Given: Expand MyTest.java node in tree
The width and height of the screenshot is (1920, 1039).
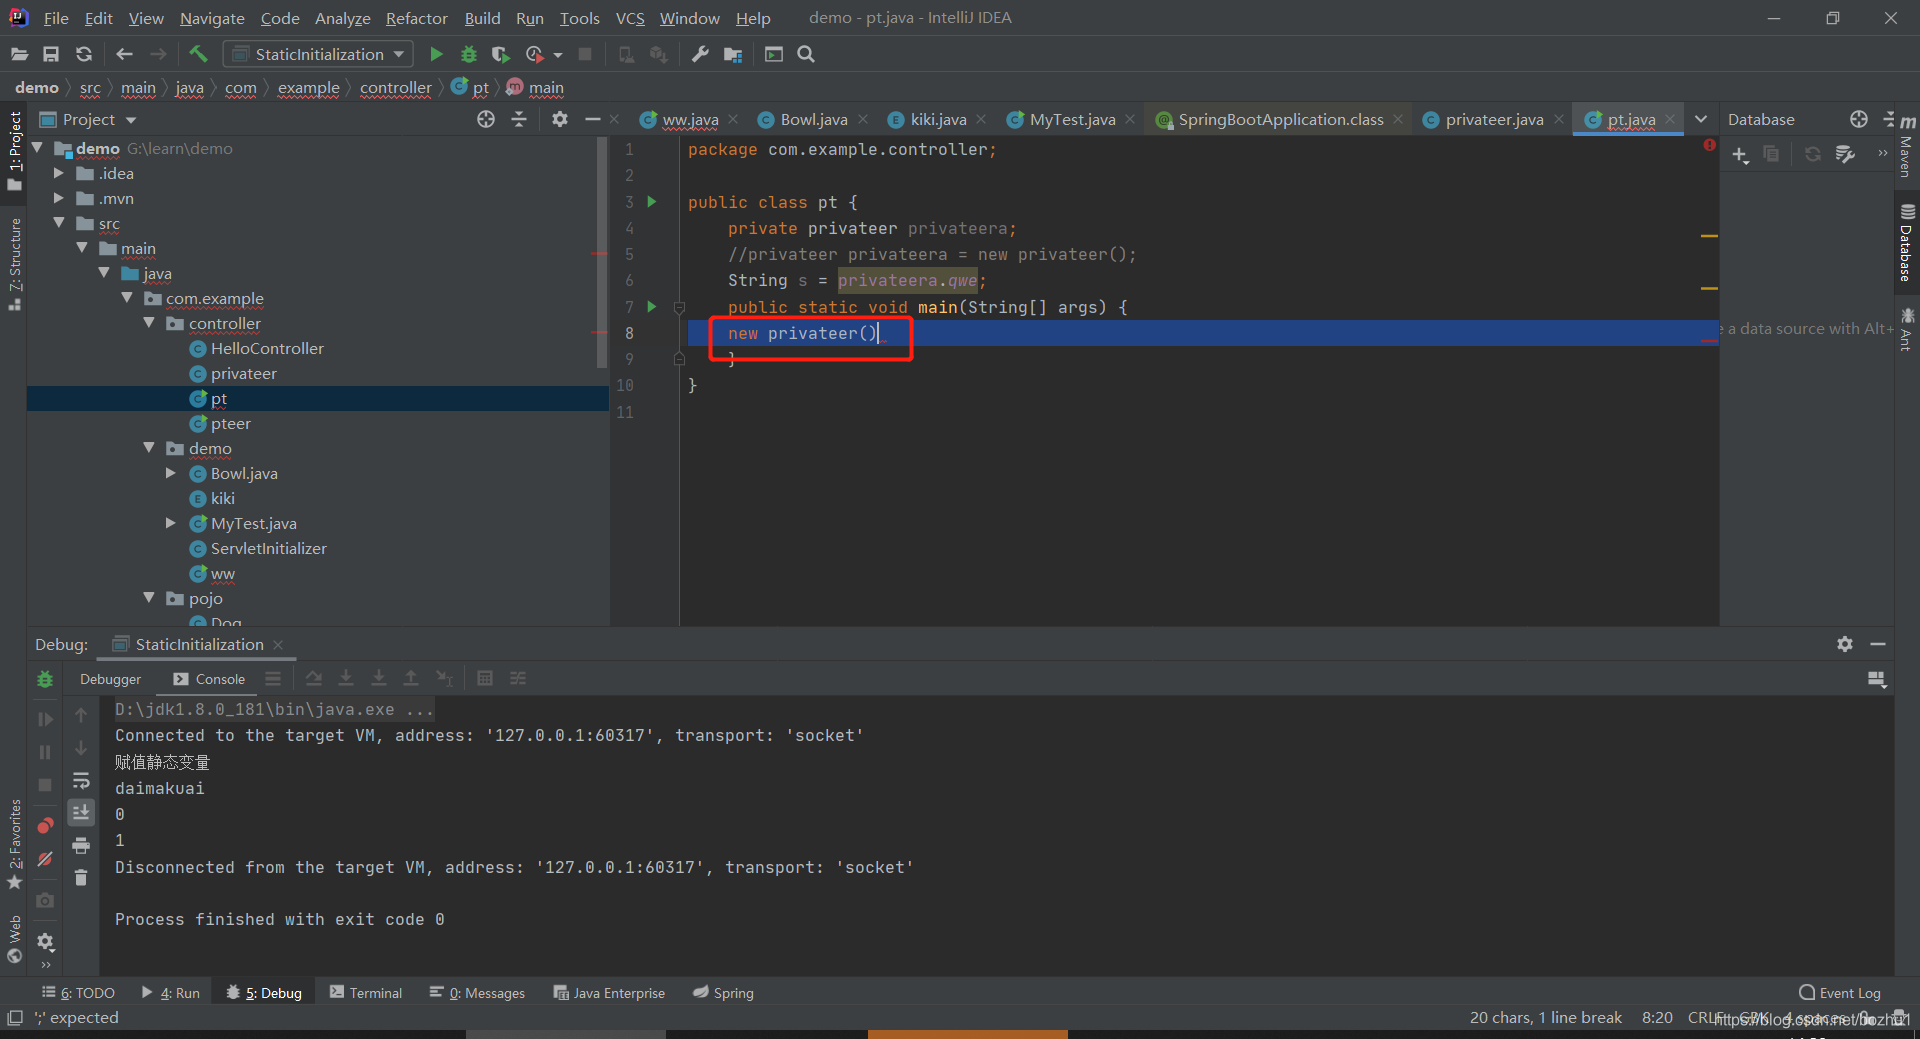Looking at the screenshot, I should 171,523.
